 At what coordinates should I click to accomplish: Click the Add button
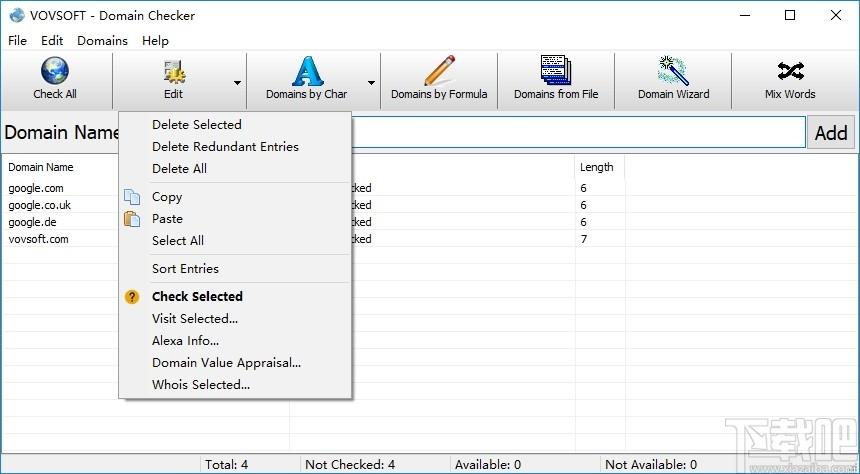[x=830, y=132]
